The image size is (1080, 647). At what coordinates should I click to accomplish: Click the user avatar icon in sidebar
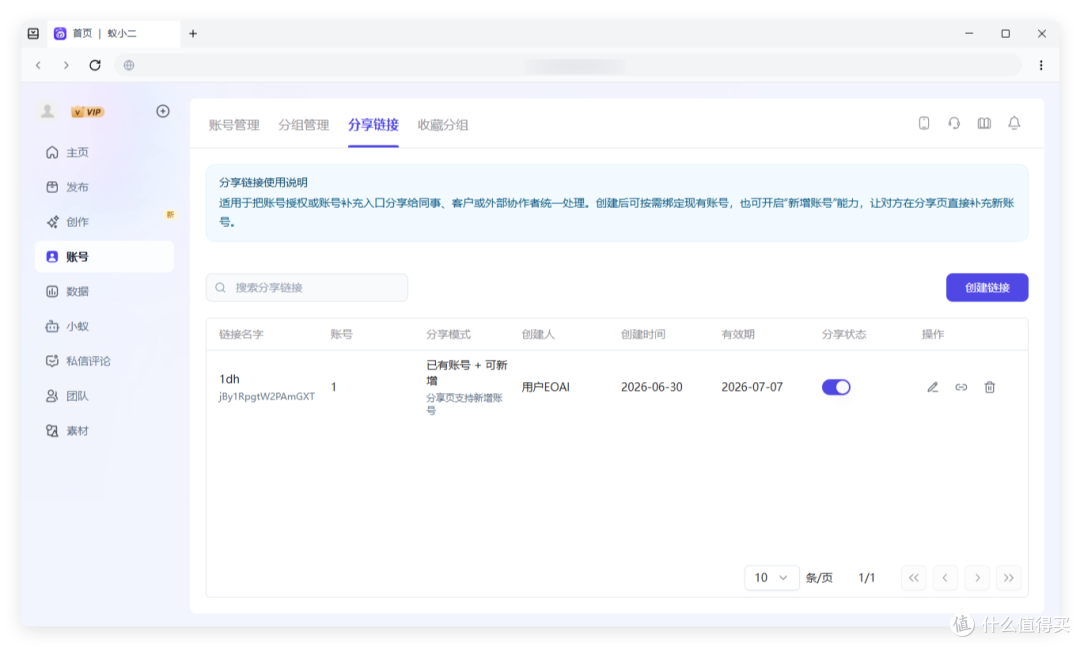coord(48,111)
